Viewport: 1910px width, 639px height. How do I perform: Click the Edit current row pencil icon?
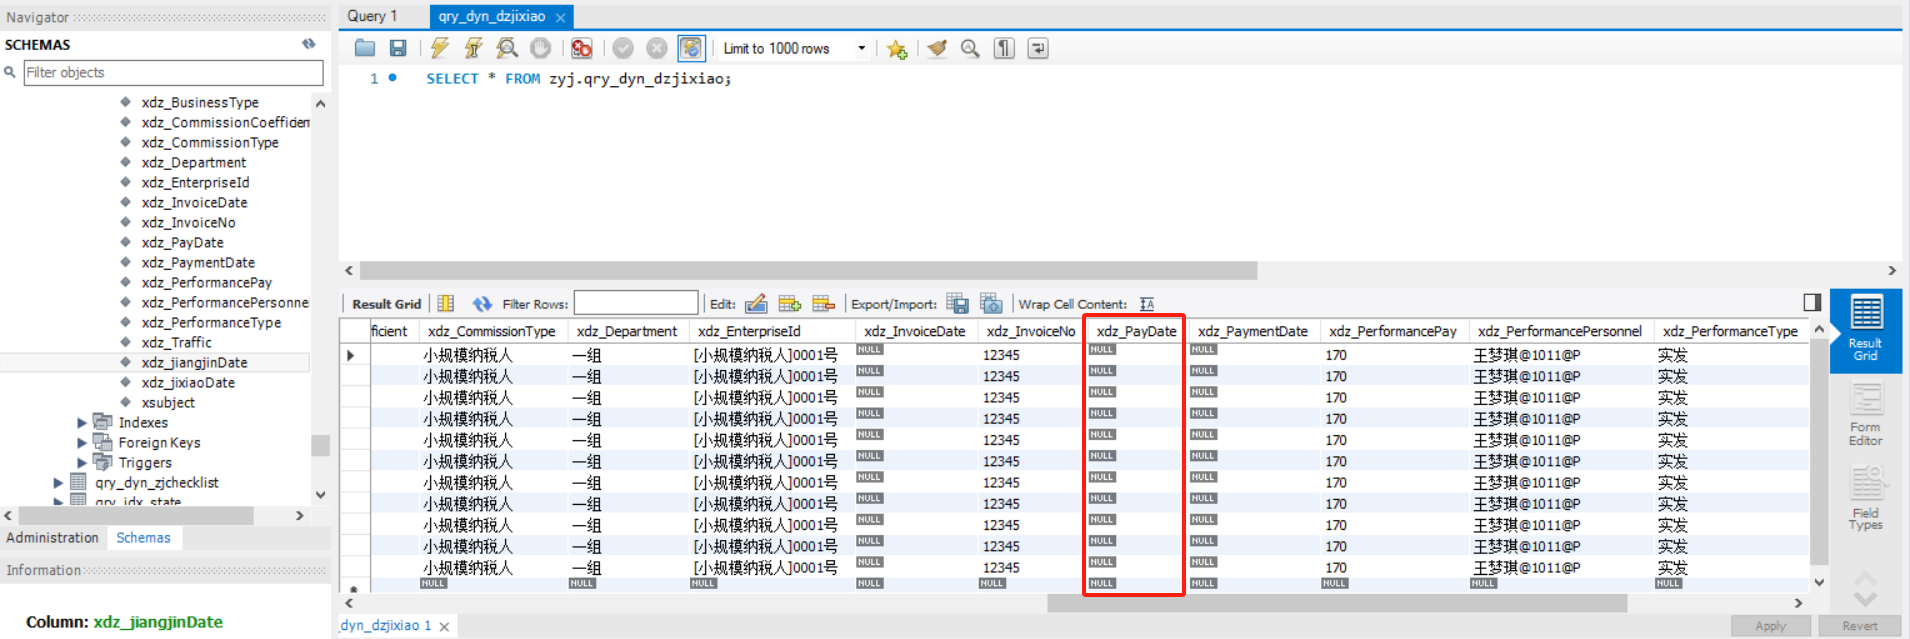756,304
